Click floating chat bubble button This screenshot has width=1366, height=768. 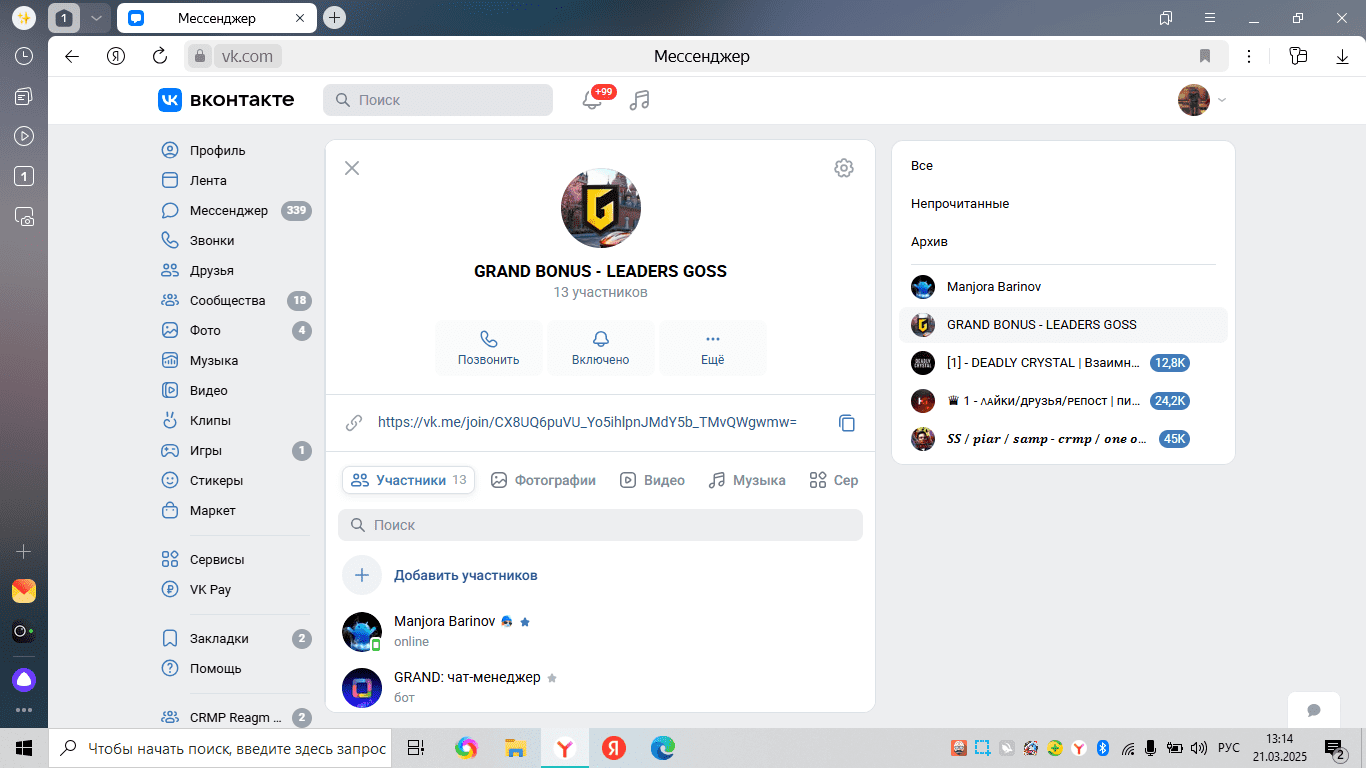(1314, 710)
